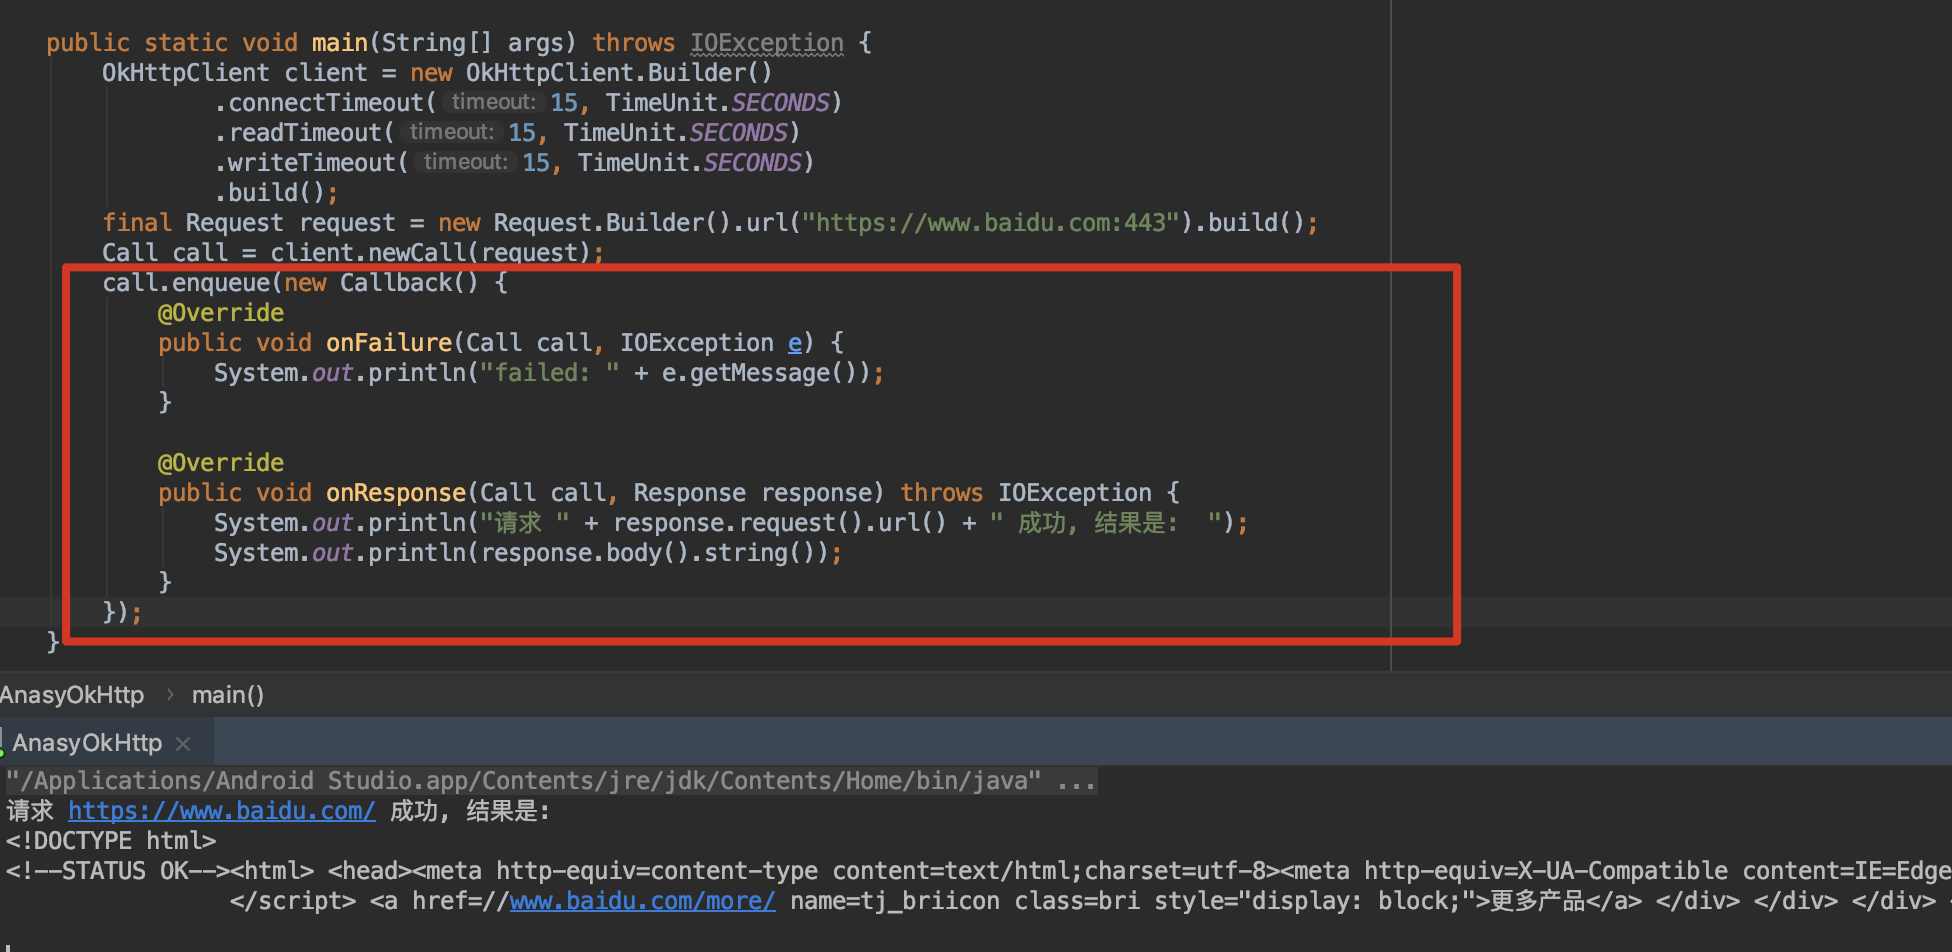This screenshot has width=1952, height=952.
Task: Click the readTimeout method call
Action: tap(304, 133)
